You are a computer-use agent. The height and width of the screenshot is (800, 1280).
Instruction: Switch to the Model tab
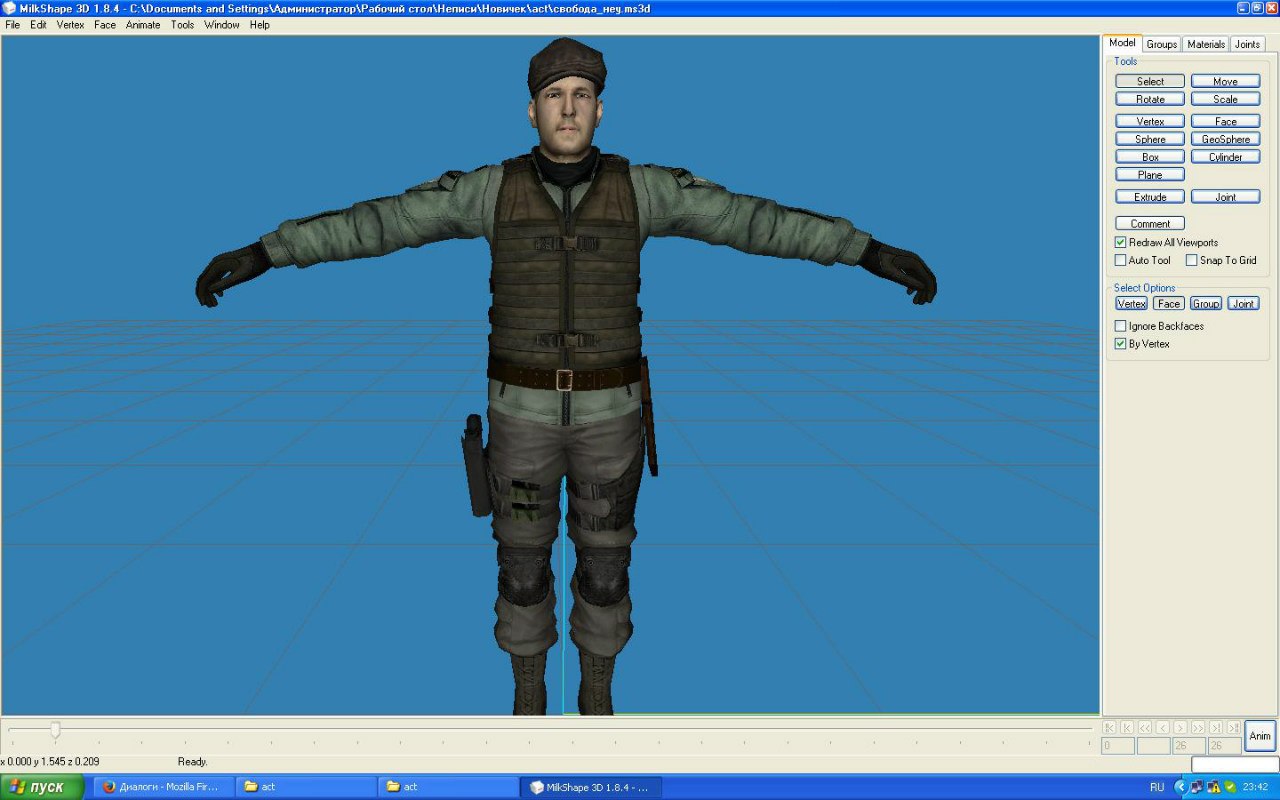pyautogui.click(x=1122, y=43)
